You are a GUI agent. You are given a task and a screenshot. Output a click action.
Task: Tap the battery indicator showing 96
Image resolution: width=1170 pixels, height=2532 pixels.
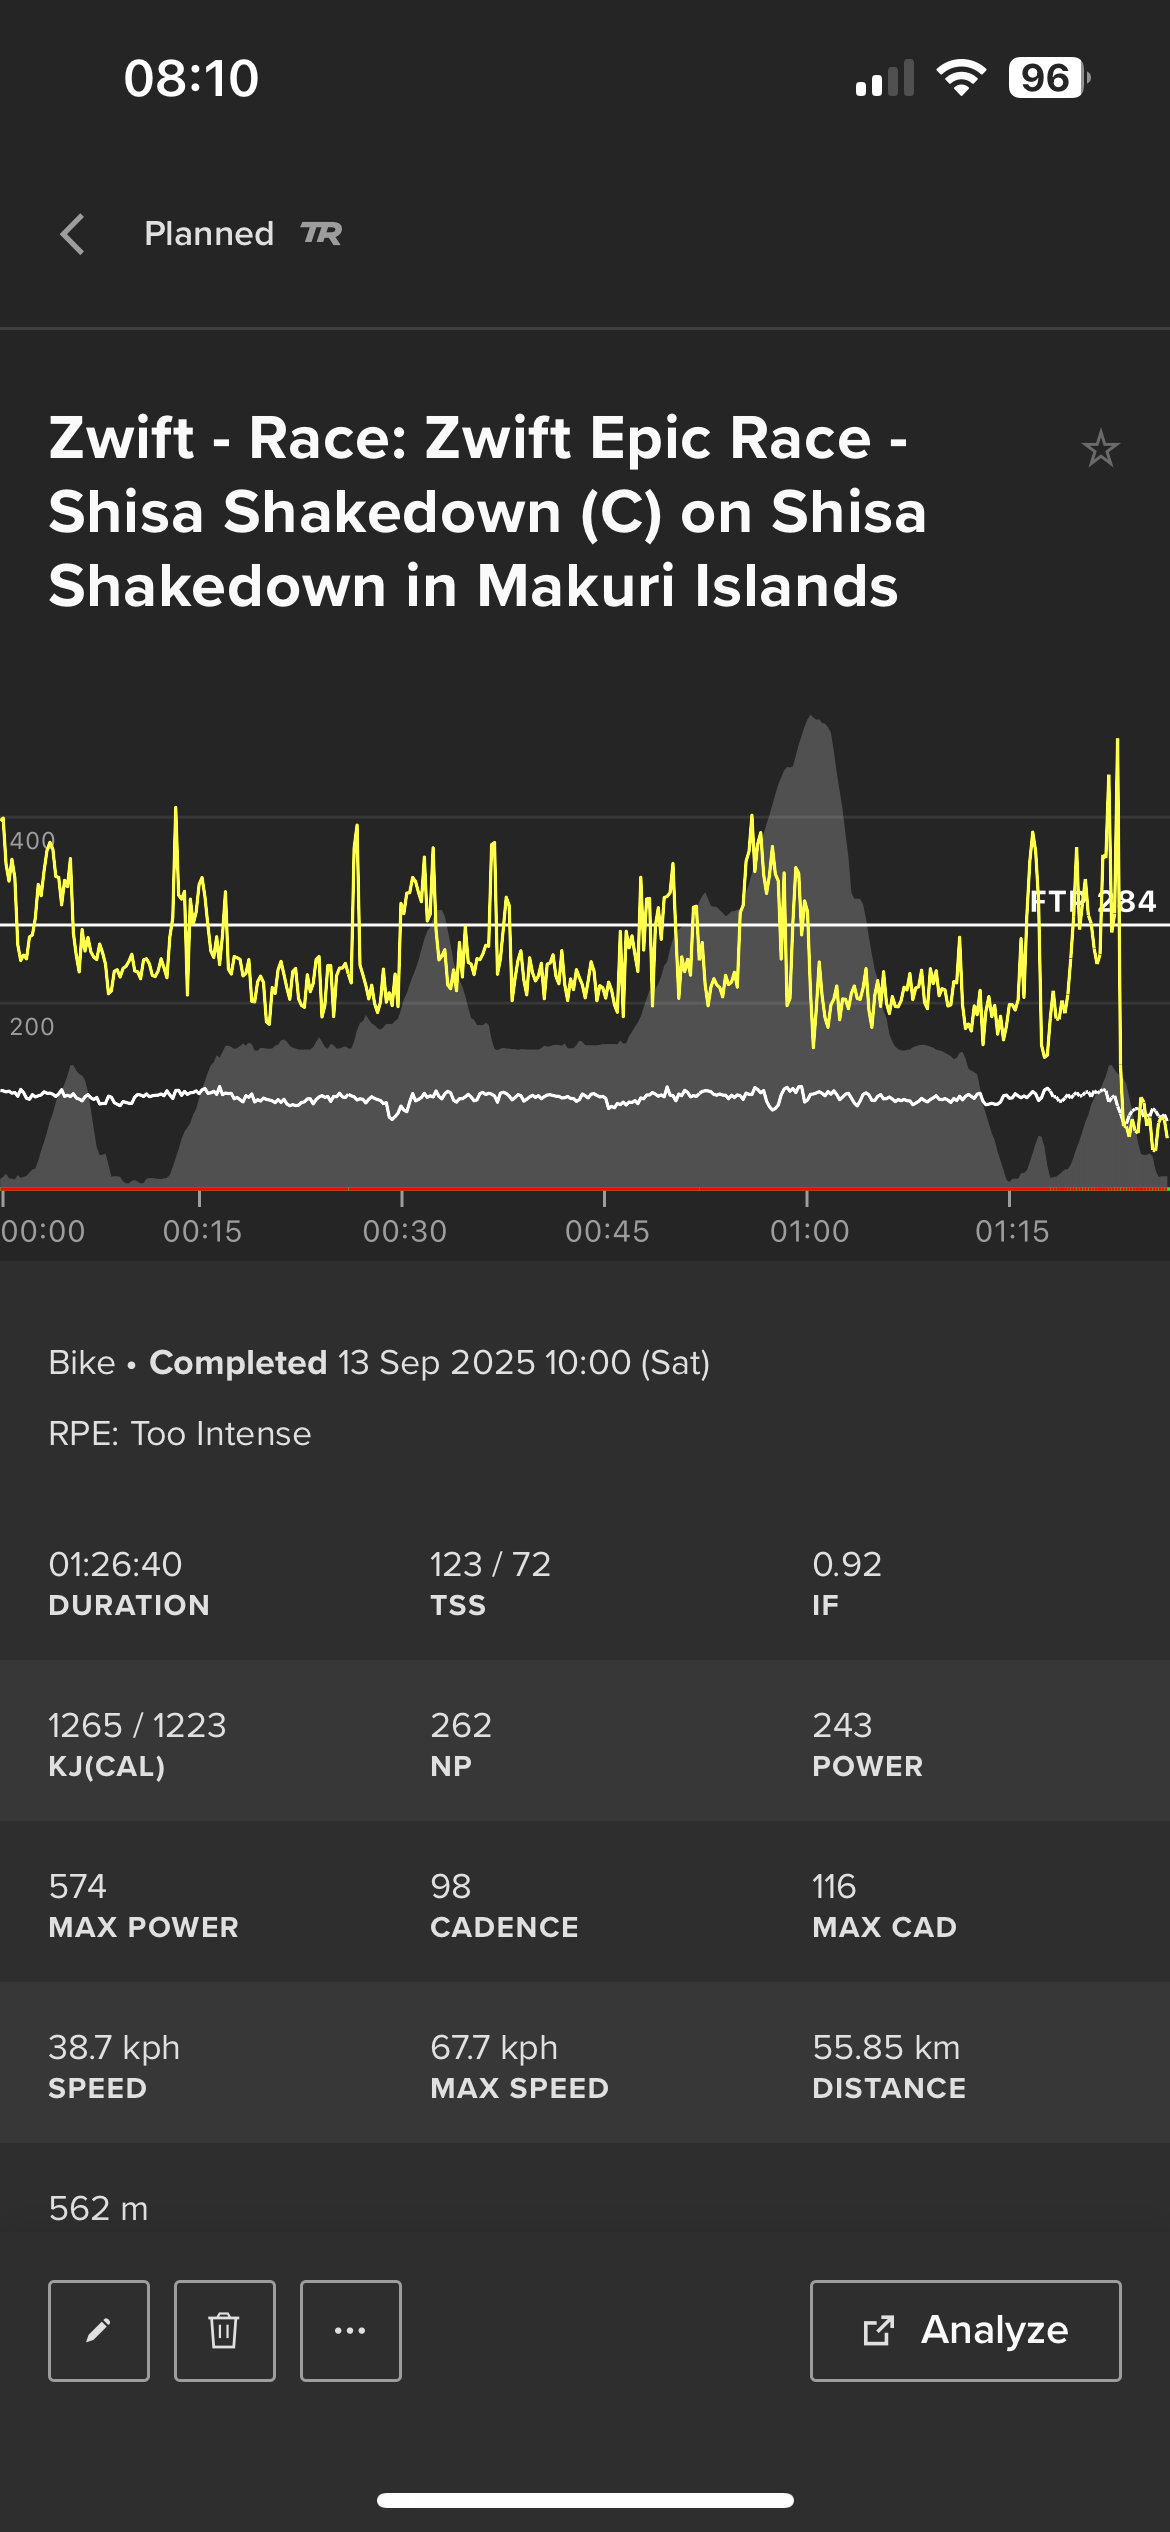(1049, 78)
